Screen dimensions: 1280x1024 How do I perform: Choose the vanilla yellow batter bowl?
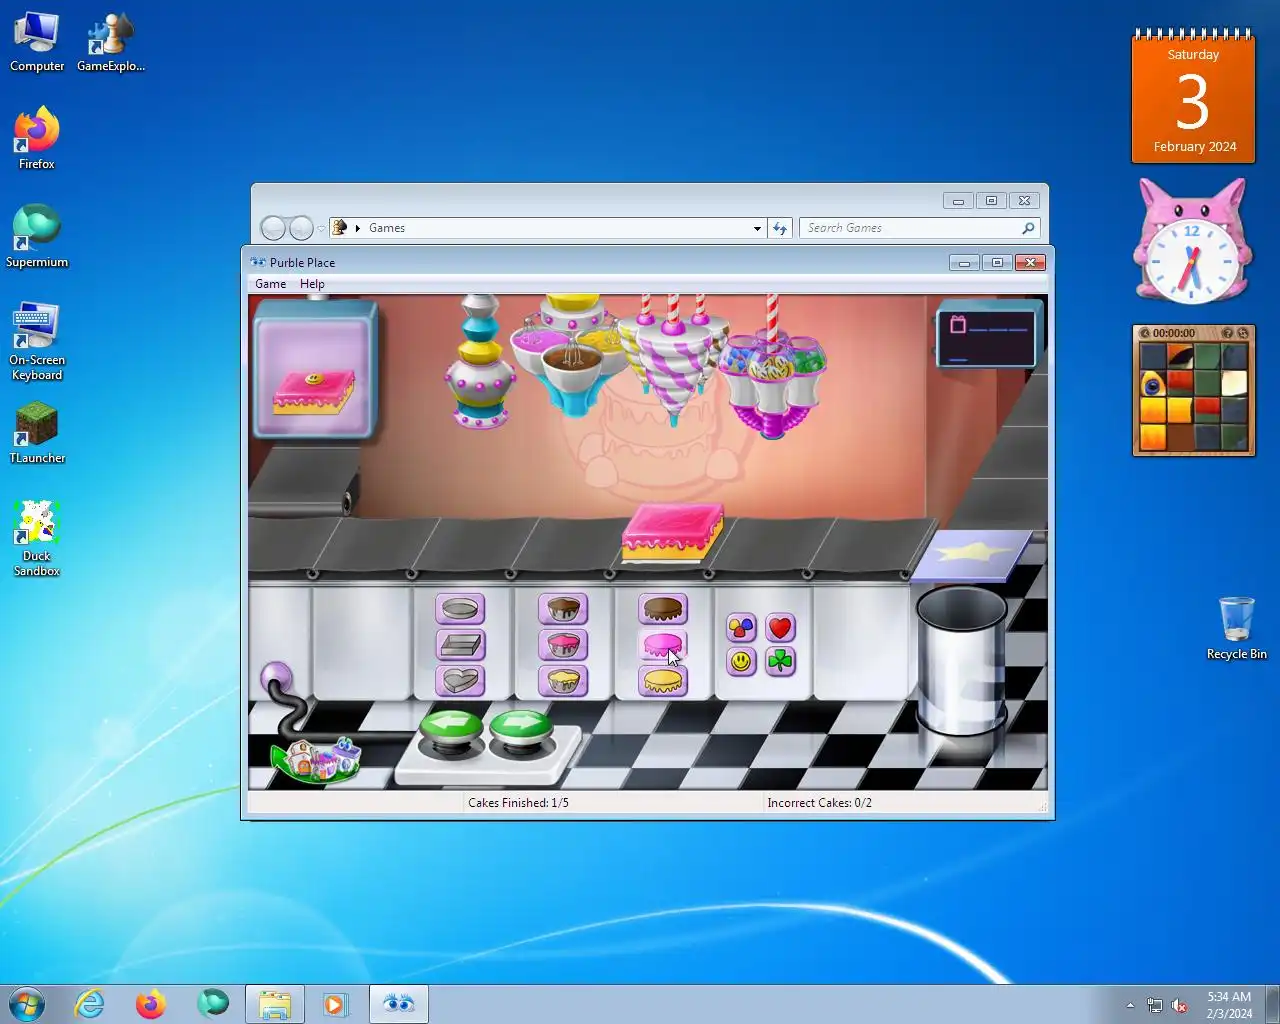point(563,681)
